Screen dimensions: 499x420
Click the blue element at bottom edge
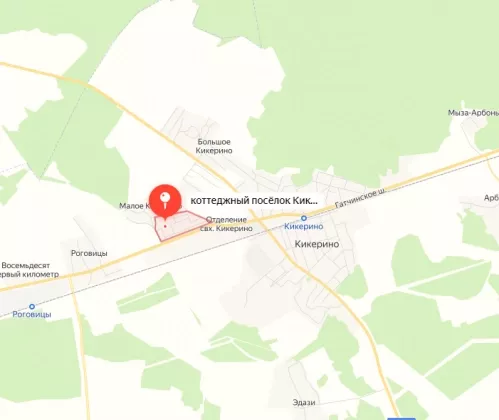click(401, 418)
